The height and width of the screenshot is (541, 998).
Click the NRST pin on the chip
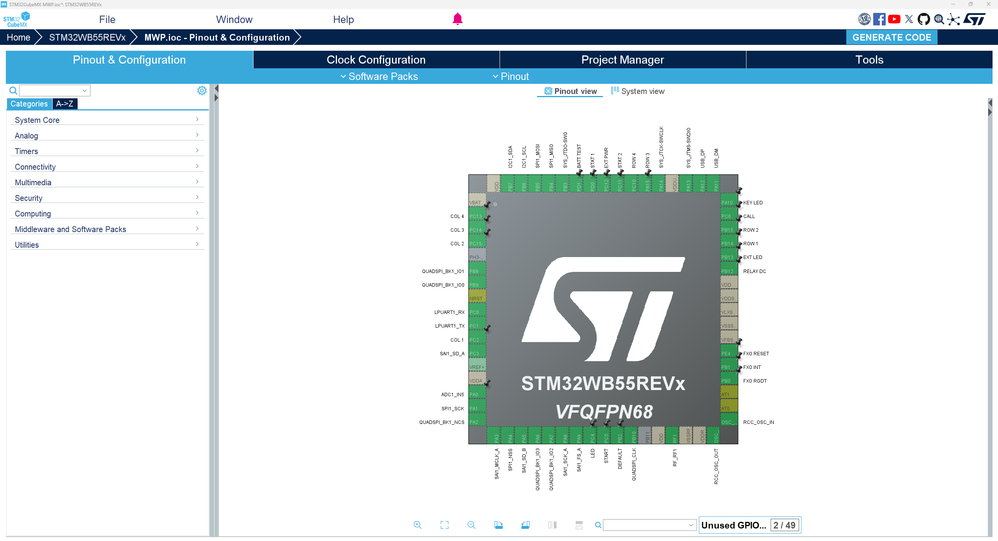click(x=477, y=299)
